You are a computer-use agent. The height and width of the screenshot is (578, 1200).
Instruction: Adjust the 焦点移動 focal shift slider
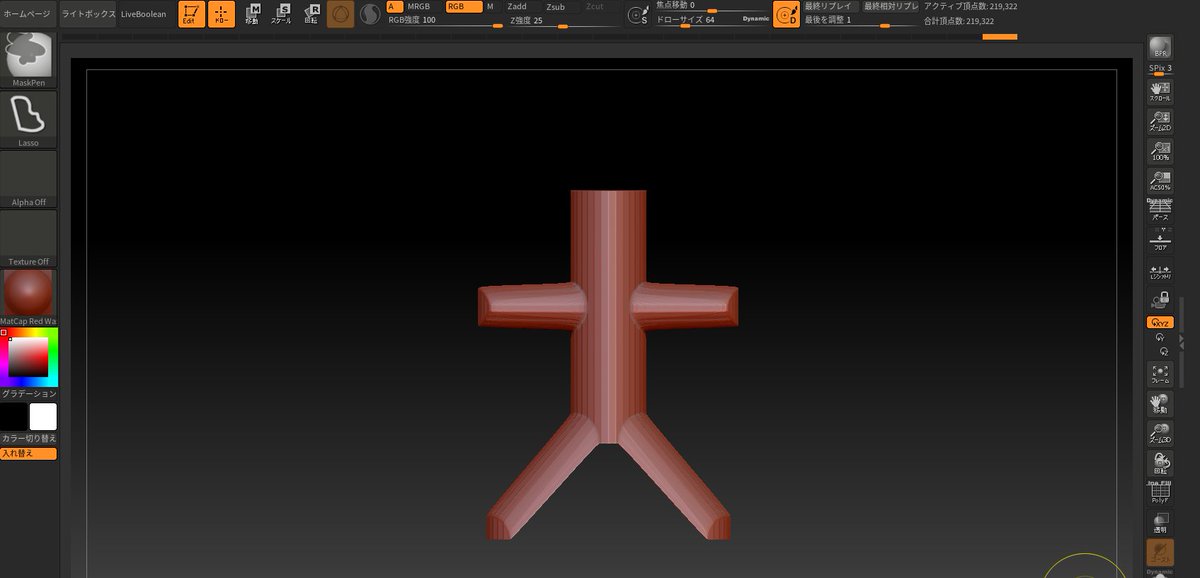(x=712, y=6)
